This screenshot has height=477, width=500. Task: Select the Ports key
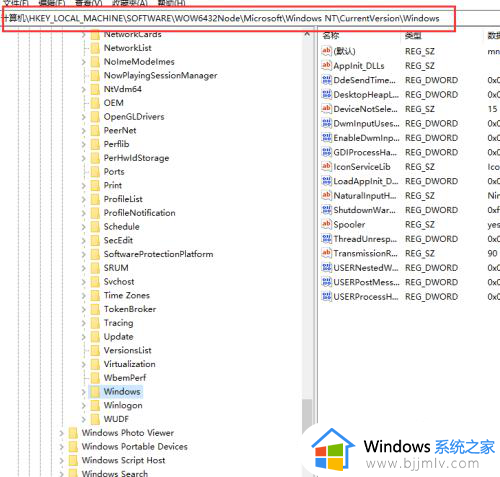pyautogui.click(x=114, y=172)
